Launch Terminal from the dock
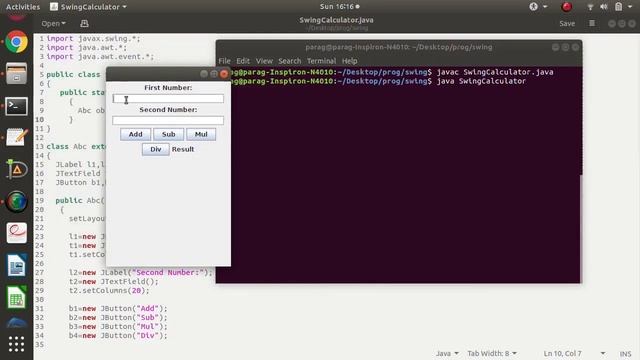640x360 pixels. [x=16, y=106]
